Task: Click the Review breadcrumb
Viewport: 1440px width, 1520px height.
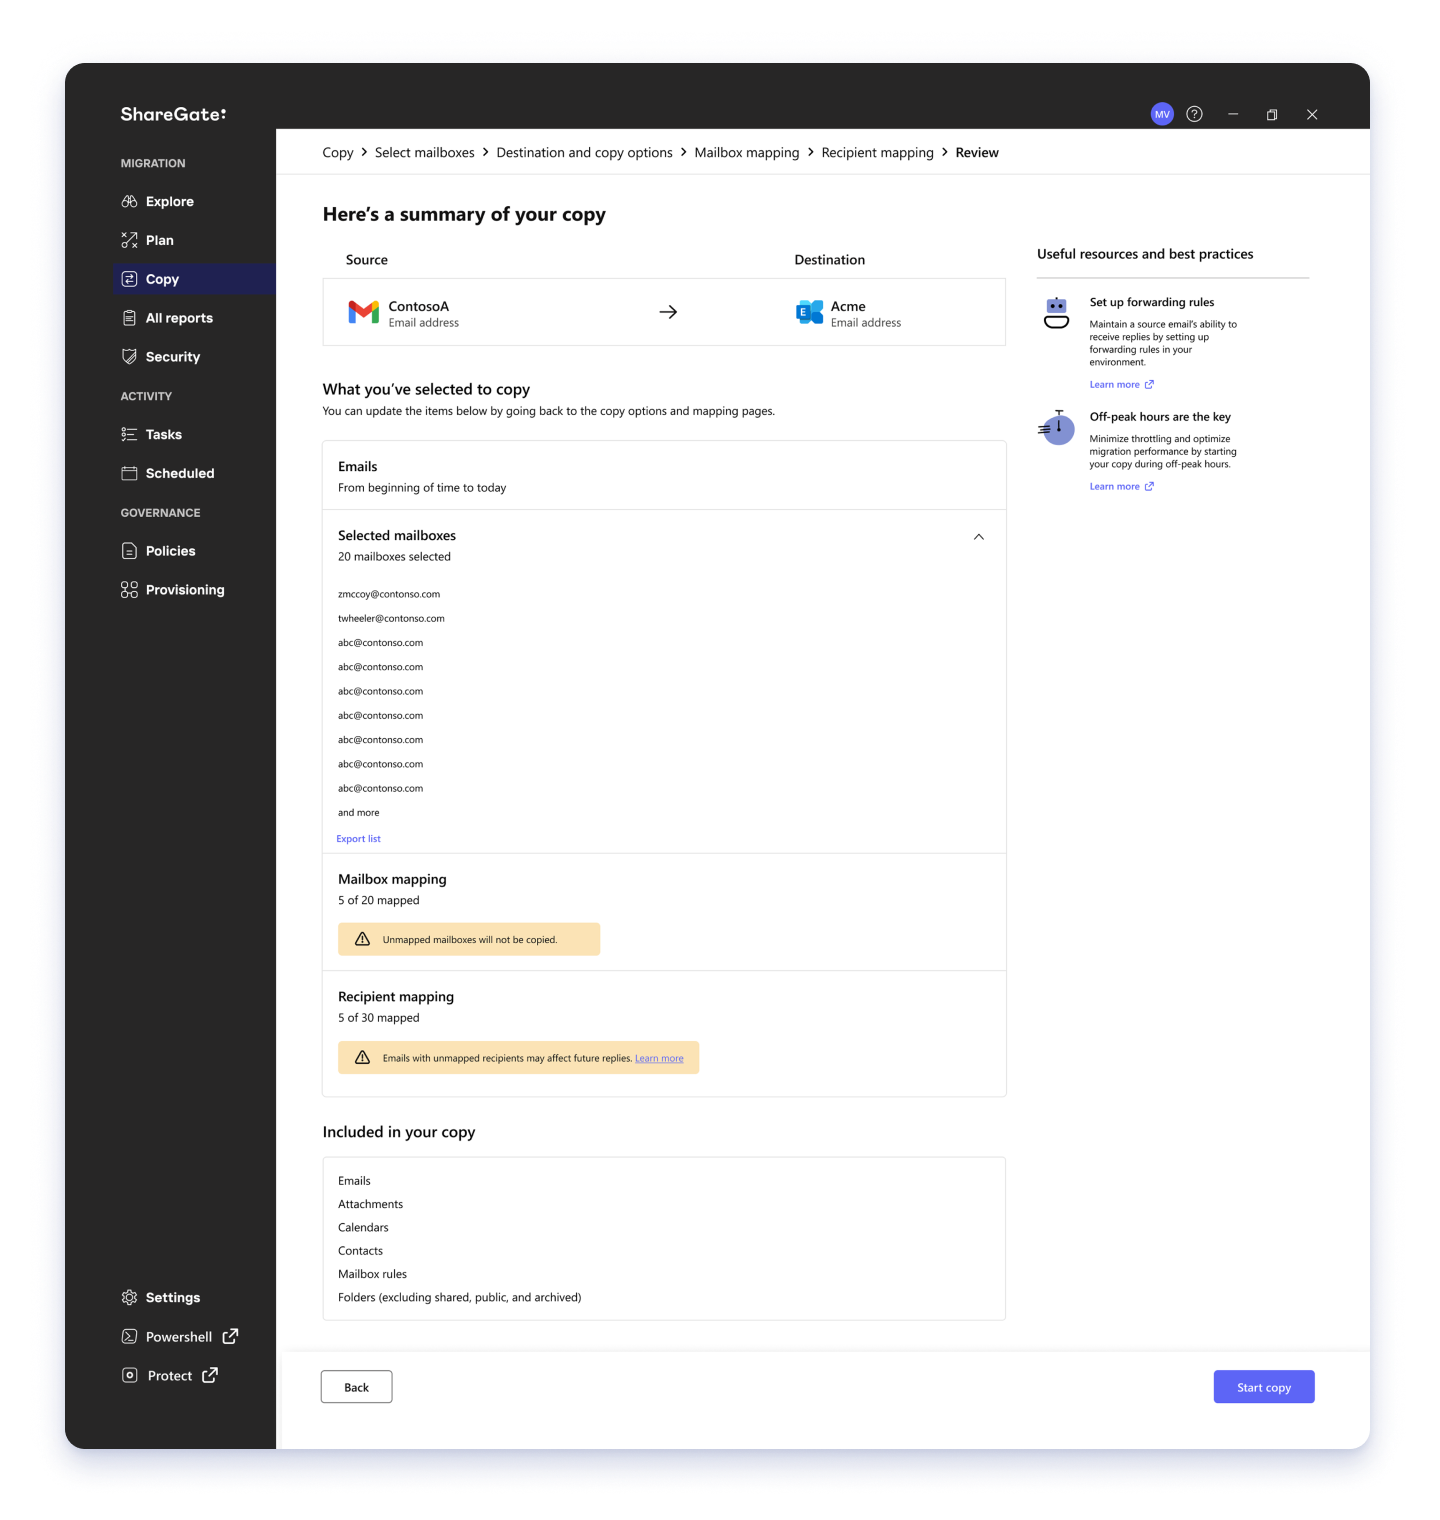Action: 977,152
